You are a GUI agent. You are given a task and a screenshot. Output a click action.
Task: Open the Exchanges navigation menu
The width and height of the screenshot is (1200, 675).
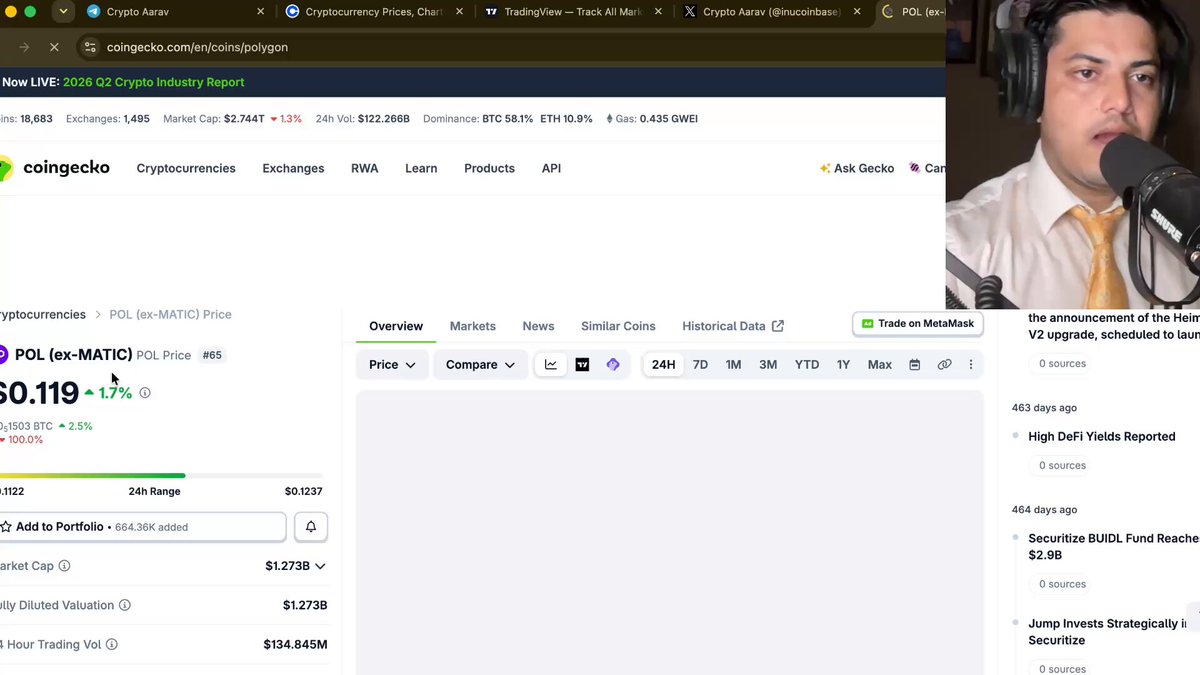[x=293, y=168]
